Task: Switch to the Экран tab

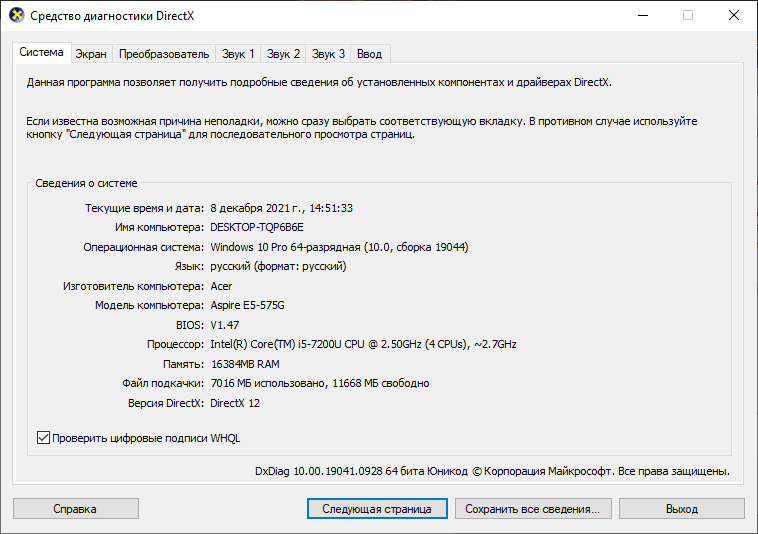Action: pyautogui.click(x=91, y=54)
